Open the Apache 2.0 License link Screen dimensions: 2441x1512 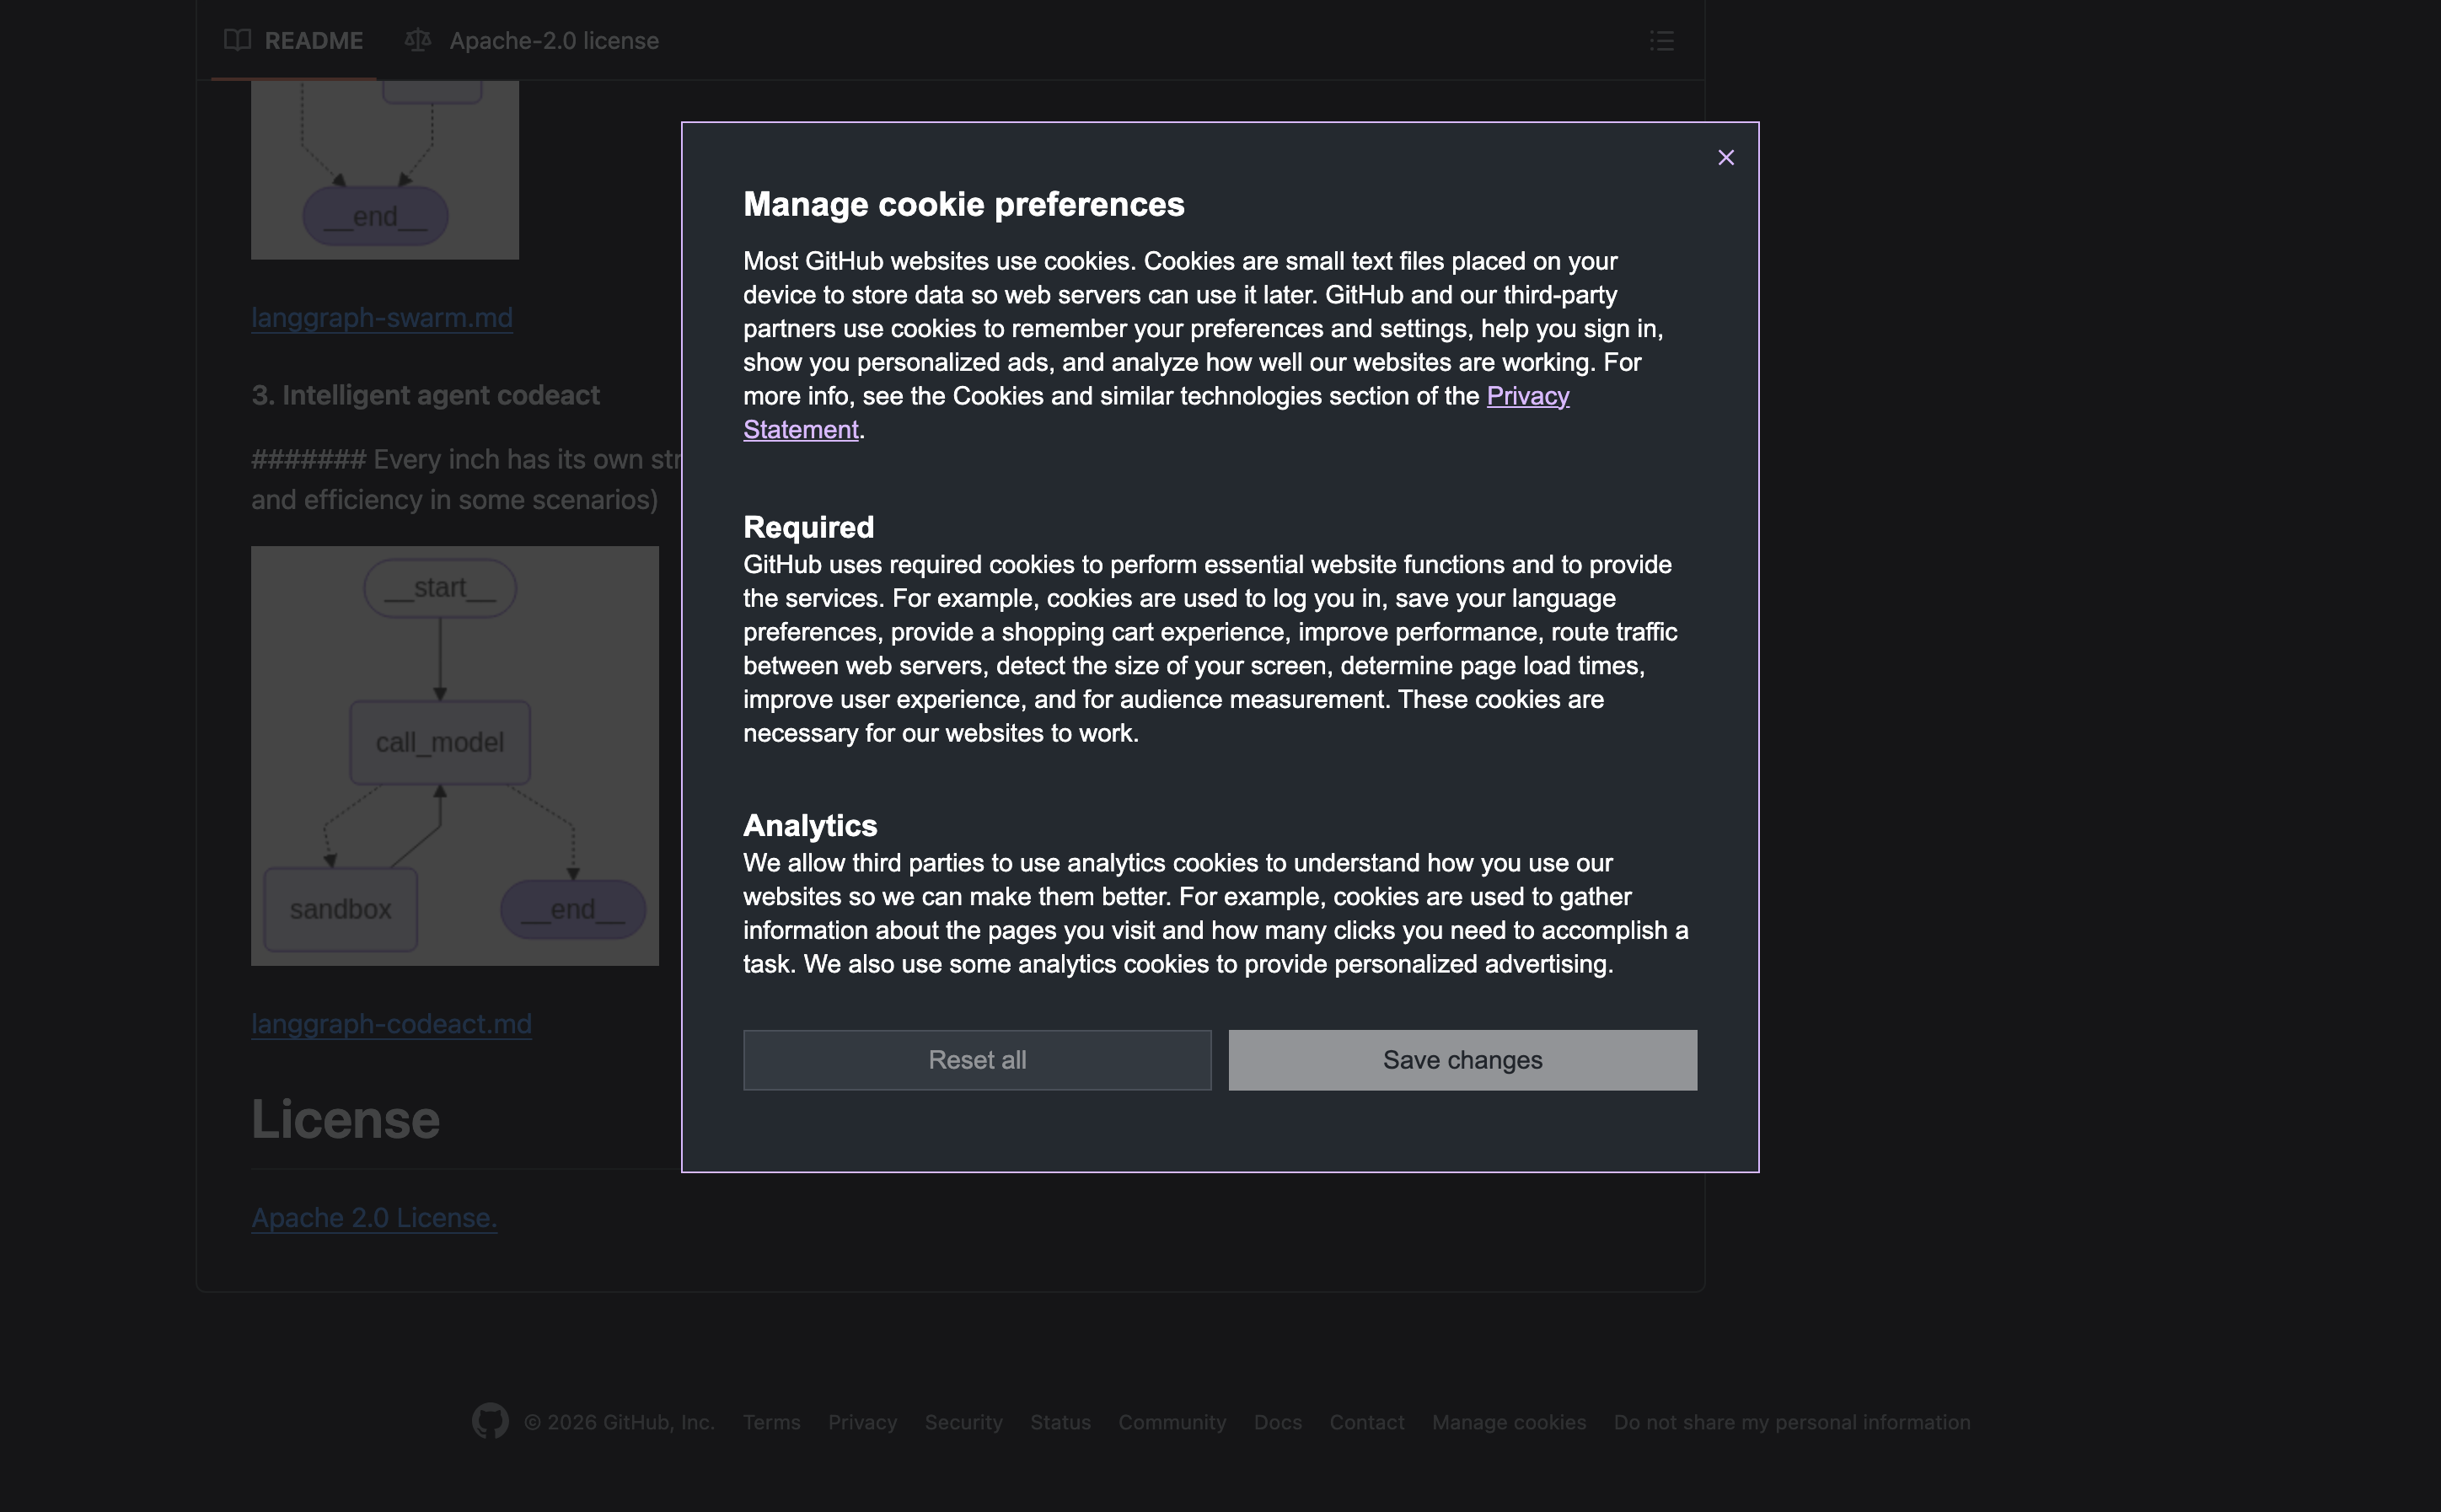pos(374,1218)
